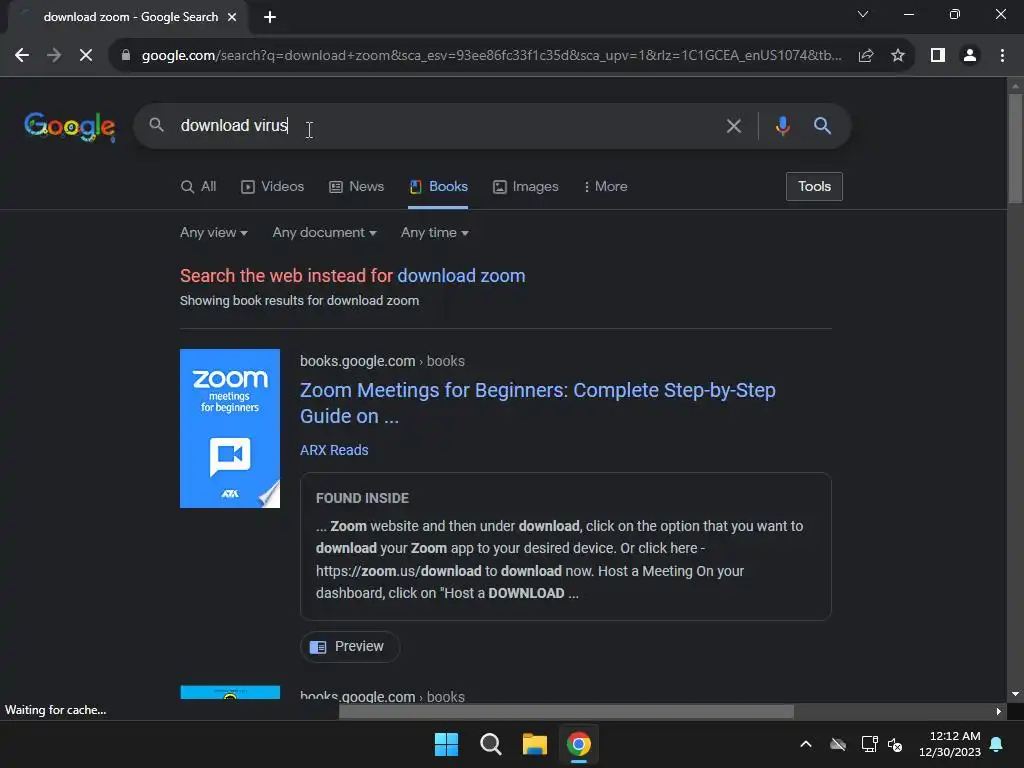The height and width of the screenshot is (768, 1024).
Task: Show hidden system tray icons
Action: click(806, 744)
